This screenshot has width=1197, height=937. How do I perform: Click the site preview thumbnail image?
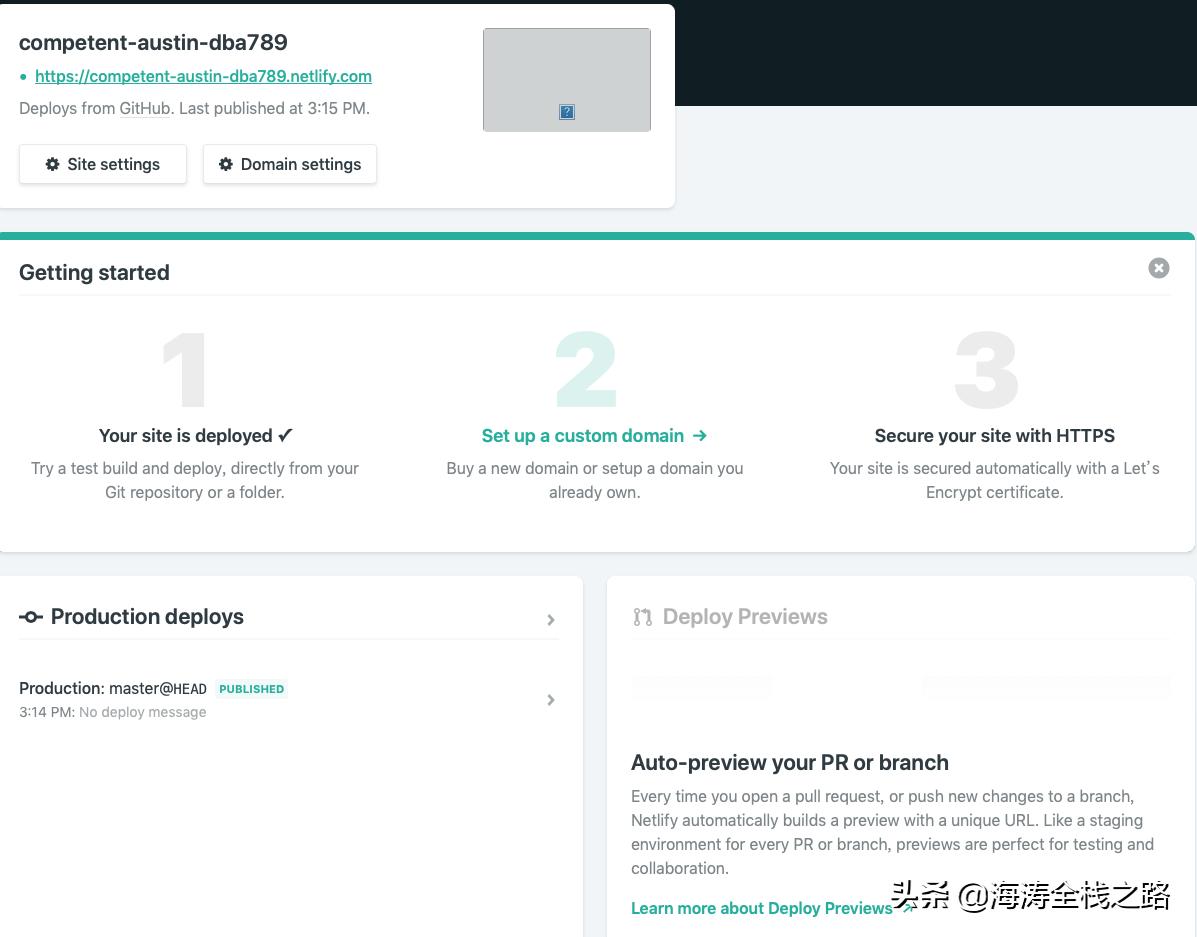coord(567,79)
